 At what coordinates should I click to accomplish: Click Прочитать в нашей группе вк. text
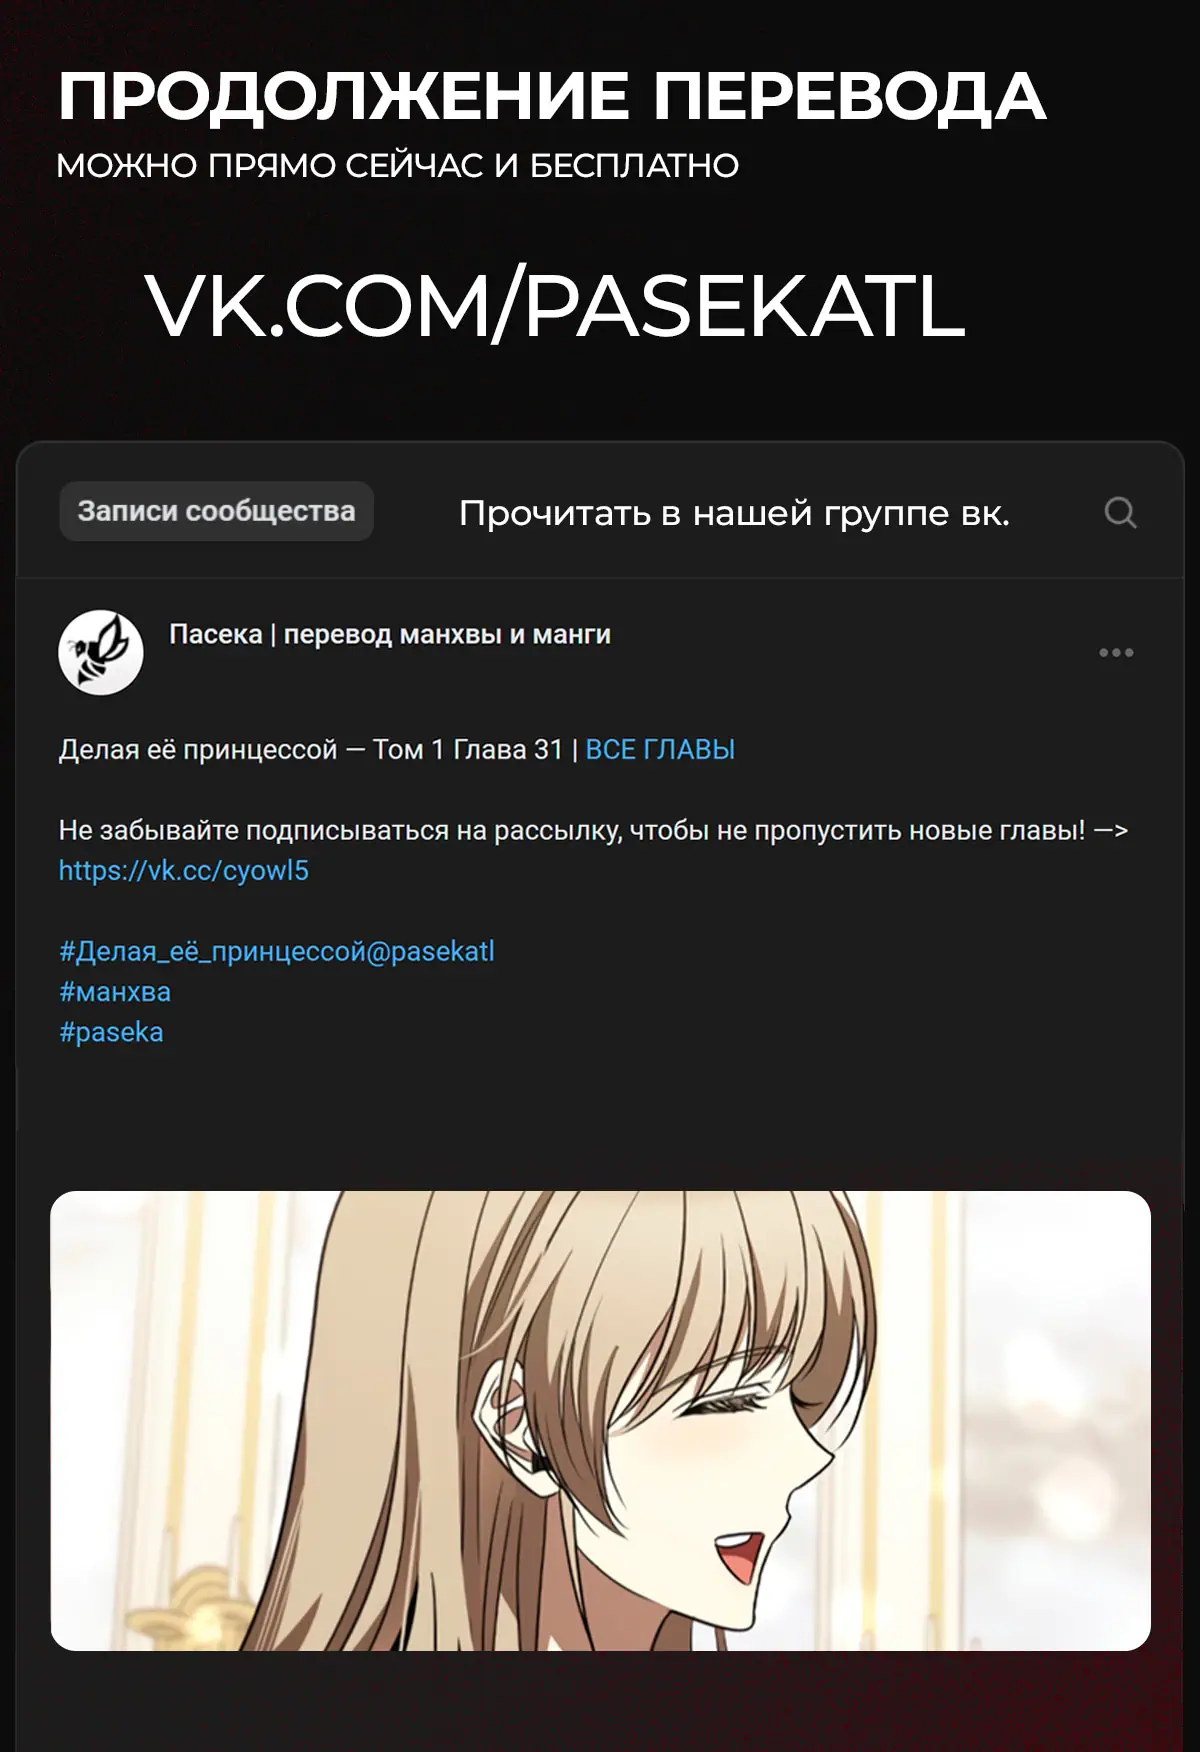click(x=734, y=513)
